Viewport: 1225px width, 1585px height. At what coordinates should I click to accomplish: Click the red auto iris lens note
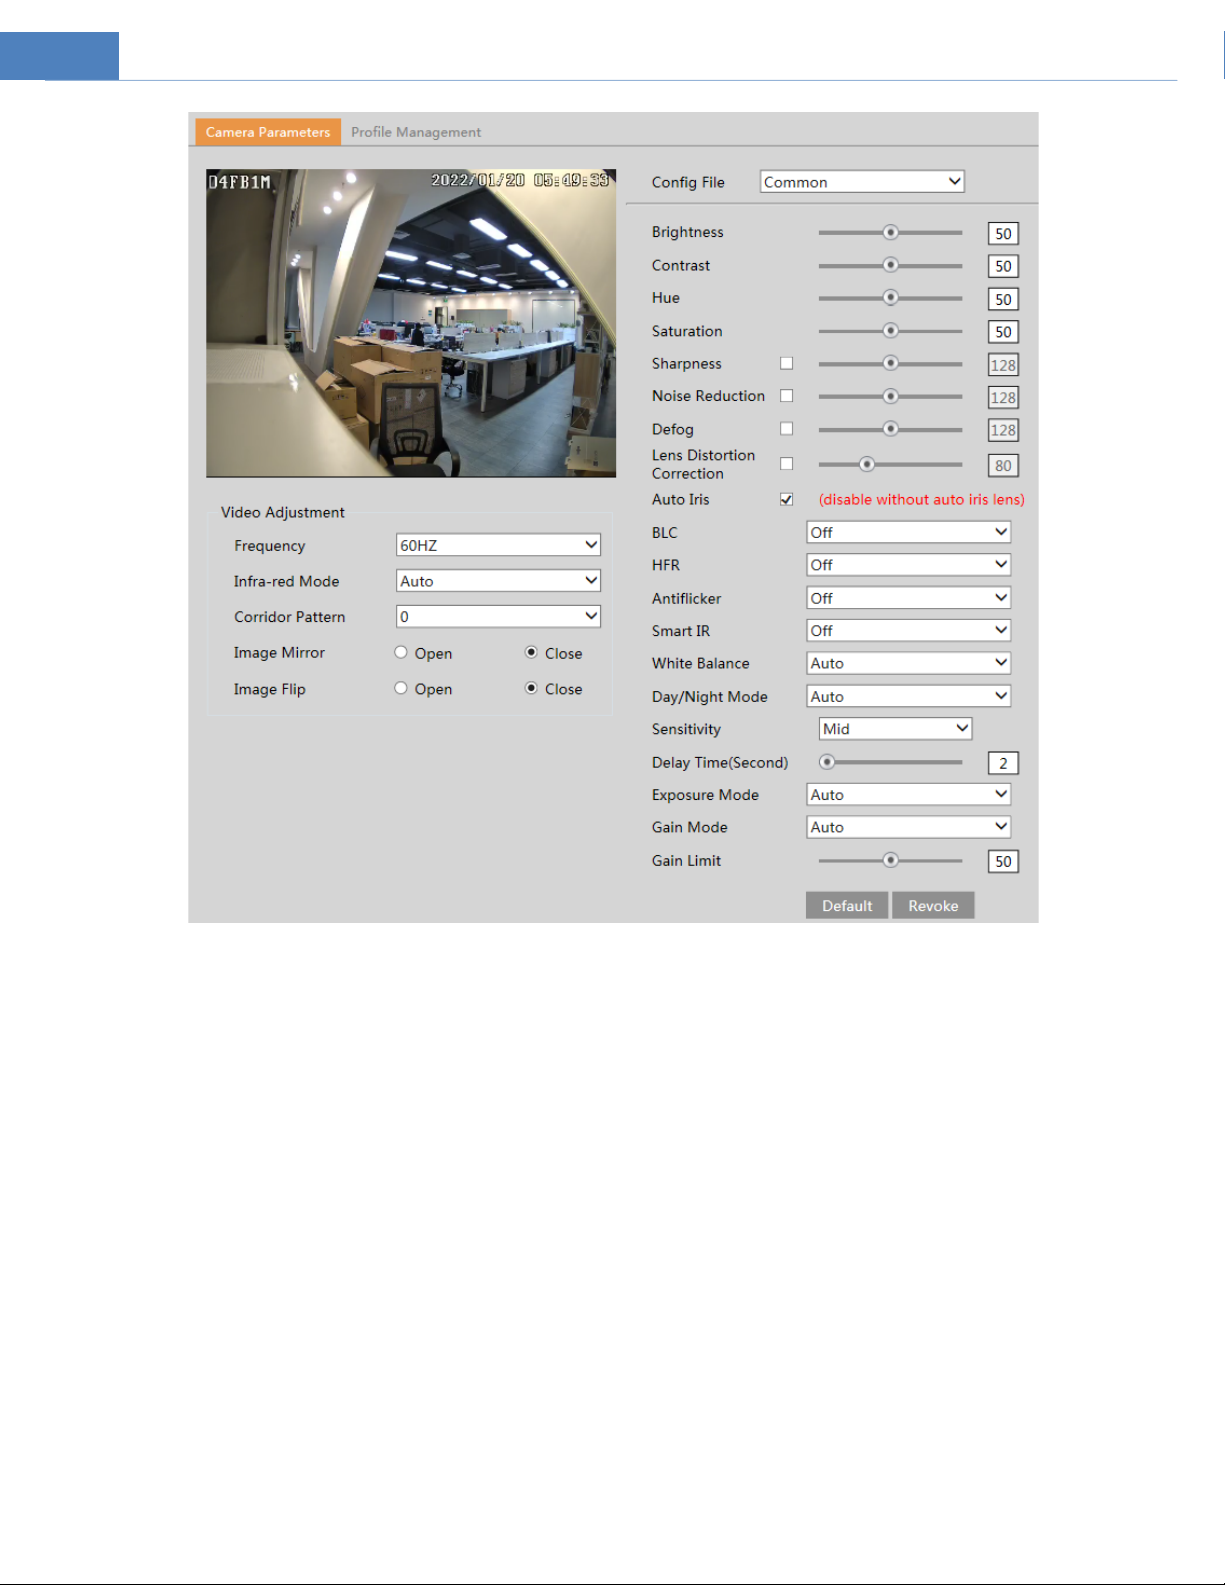pyautogui.click(x=921, y=500)
